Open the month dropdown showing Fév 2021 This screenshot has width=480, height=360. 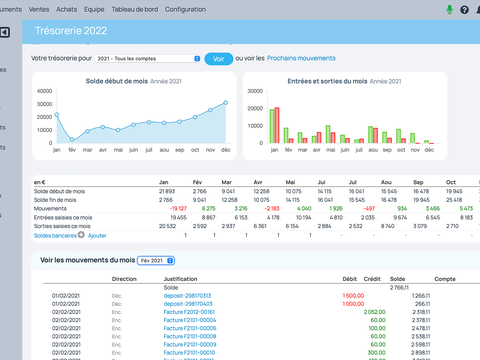[156, 260]
